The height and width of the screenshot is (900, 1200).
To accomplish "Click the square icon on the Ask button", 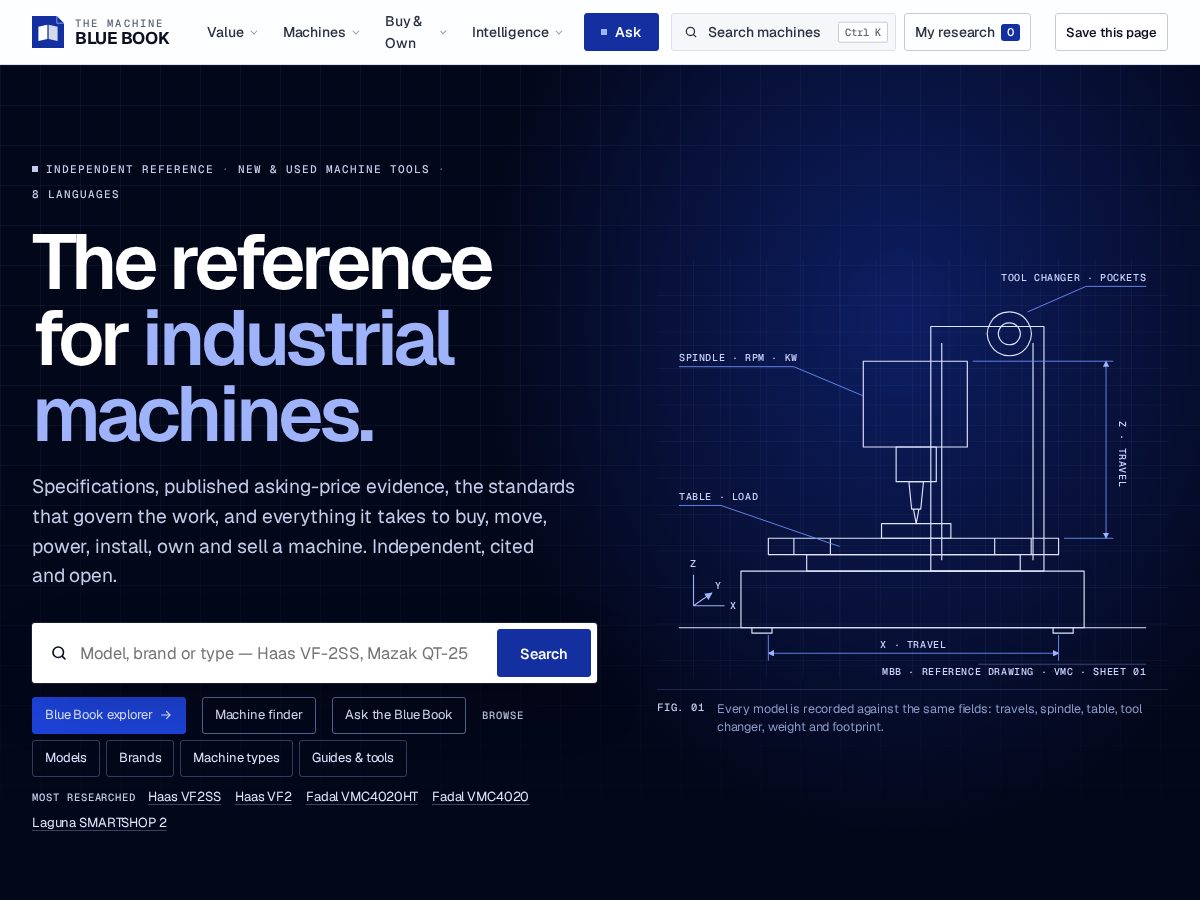I will pyautogui.click(x=604, y=32).
